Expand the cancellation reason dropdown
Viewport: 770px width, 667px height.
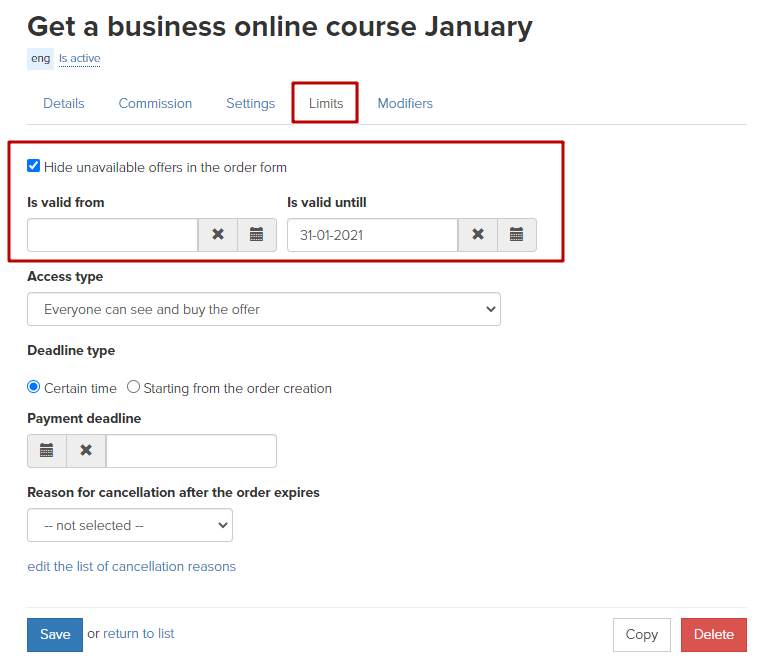(x=130, y=525)
